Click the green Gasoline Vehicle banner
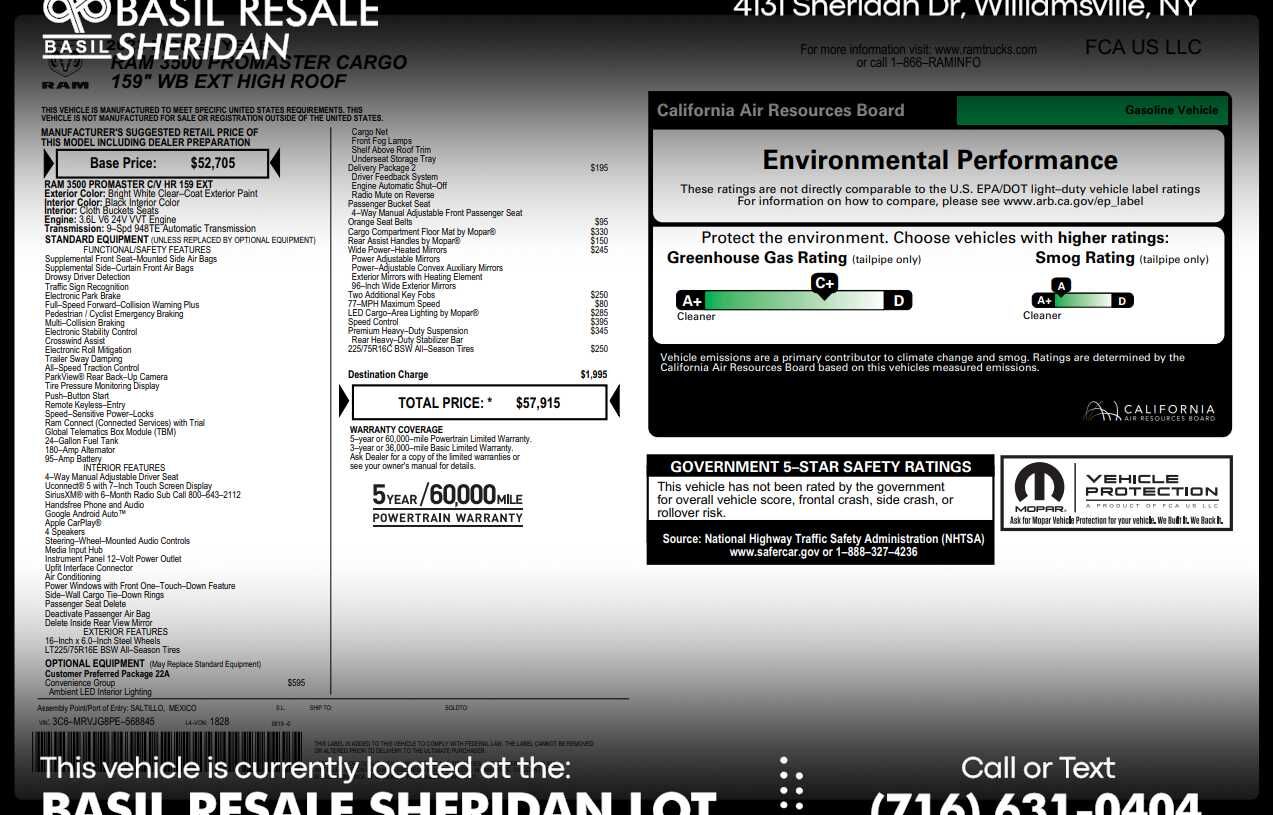The height and width of the screenshot is (815, 1273). point(1092,110)
